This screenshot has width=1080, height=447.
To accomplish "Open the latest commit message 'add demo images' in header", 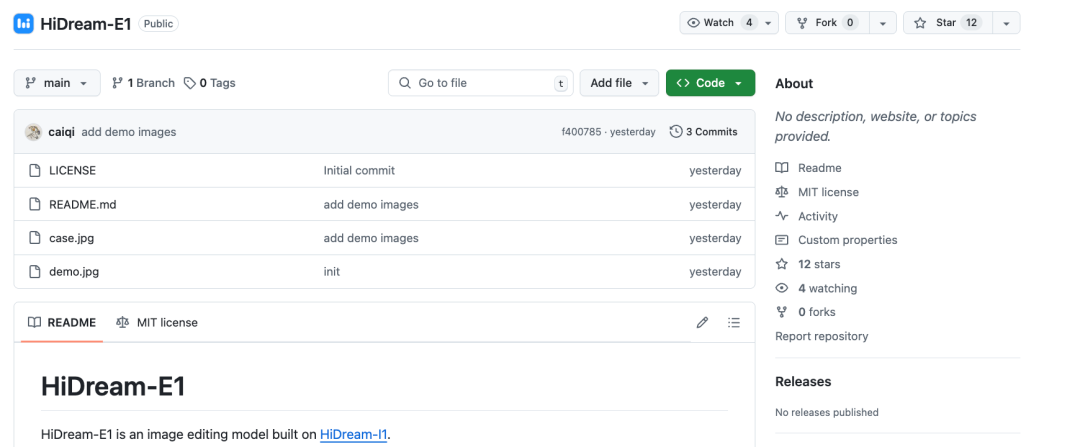I will point(129,132).
